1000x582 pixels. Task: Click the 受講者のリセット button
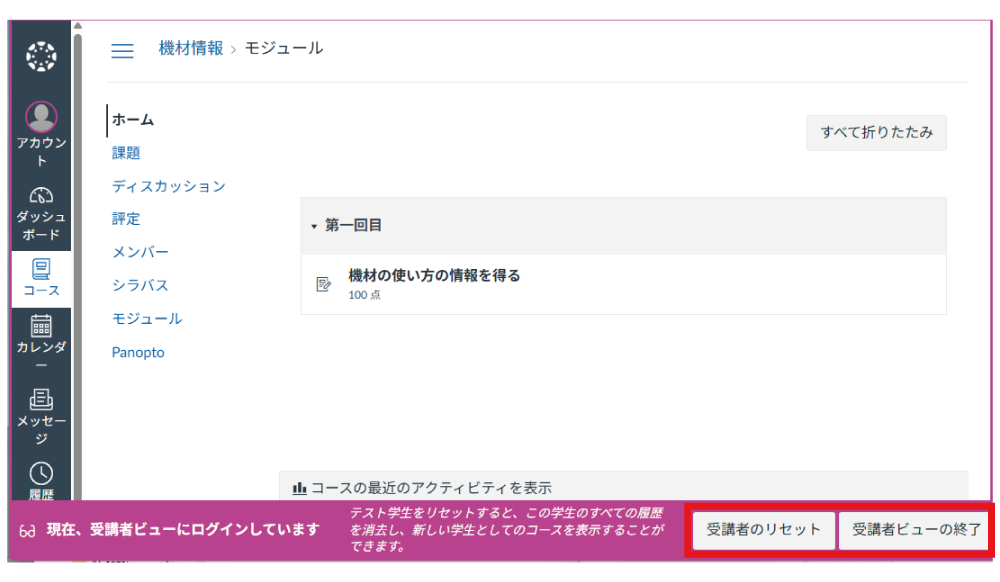pyautogui.click(x=764, y=529)
